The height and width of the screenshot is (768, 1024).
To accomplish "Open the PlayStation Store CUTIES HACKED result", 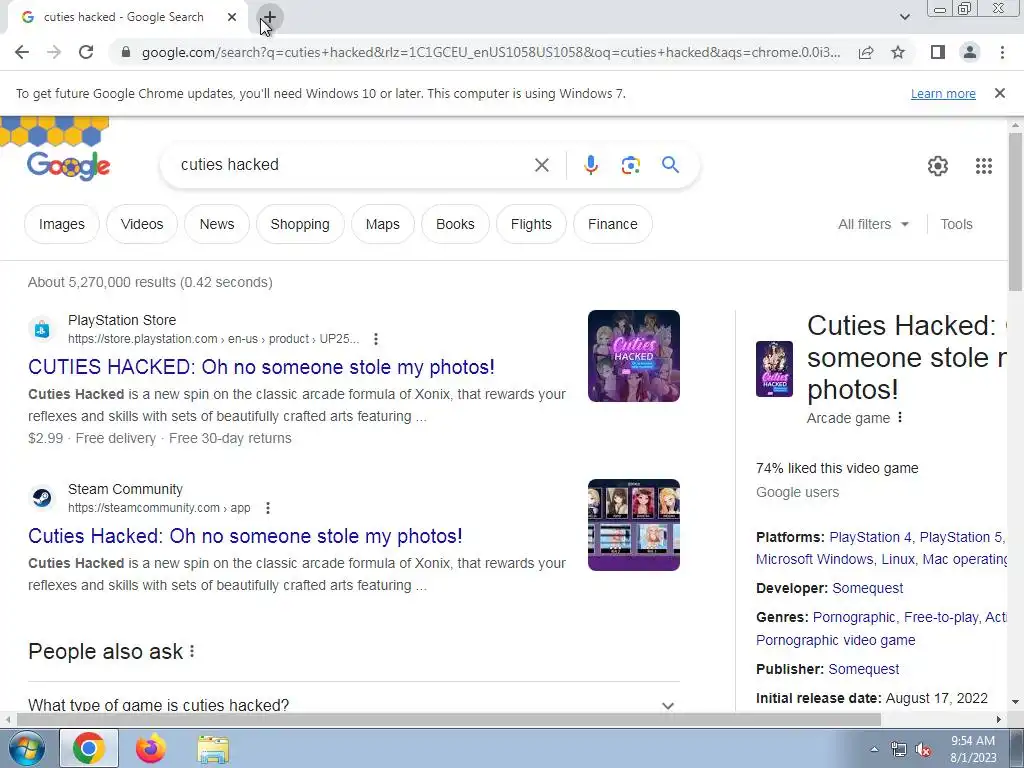I will coord(261,367).
